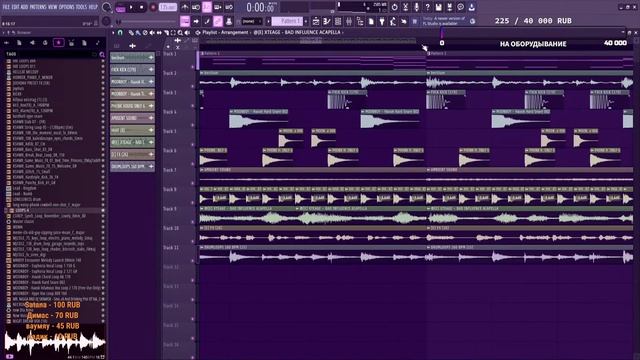Click the scissors audio editor icon

point(405,7)
